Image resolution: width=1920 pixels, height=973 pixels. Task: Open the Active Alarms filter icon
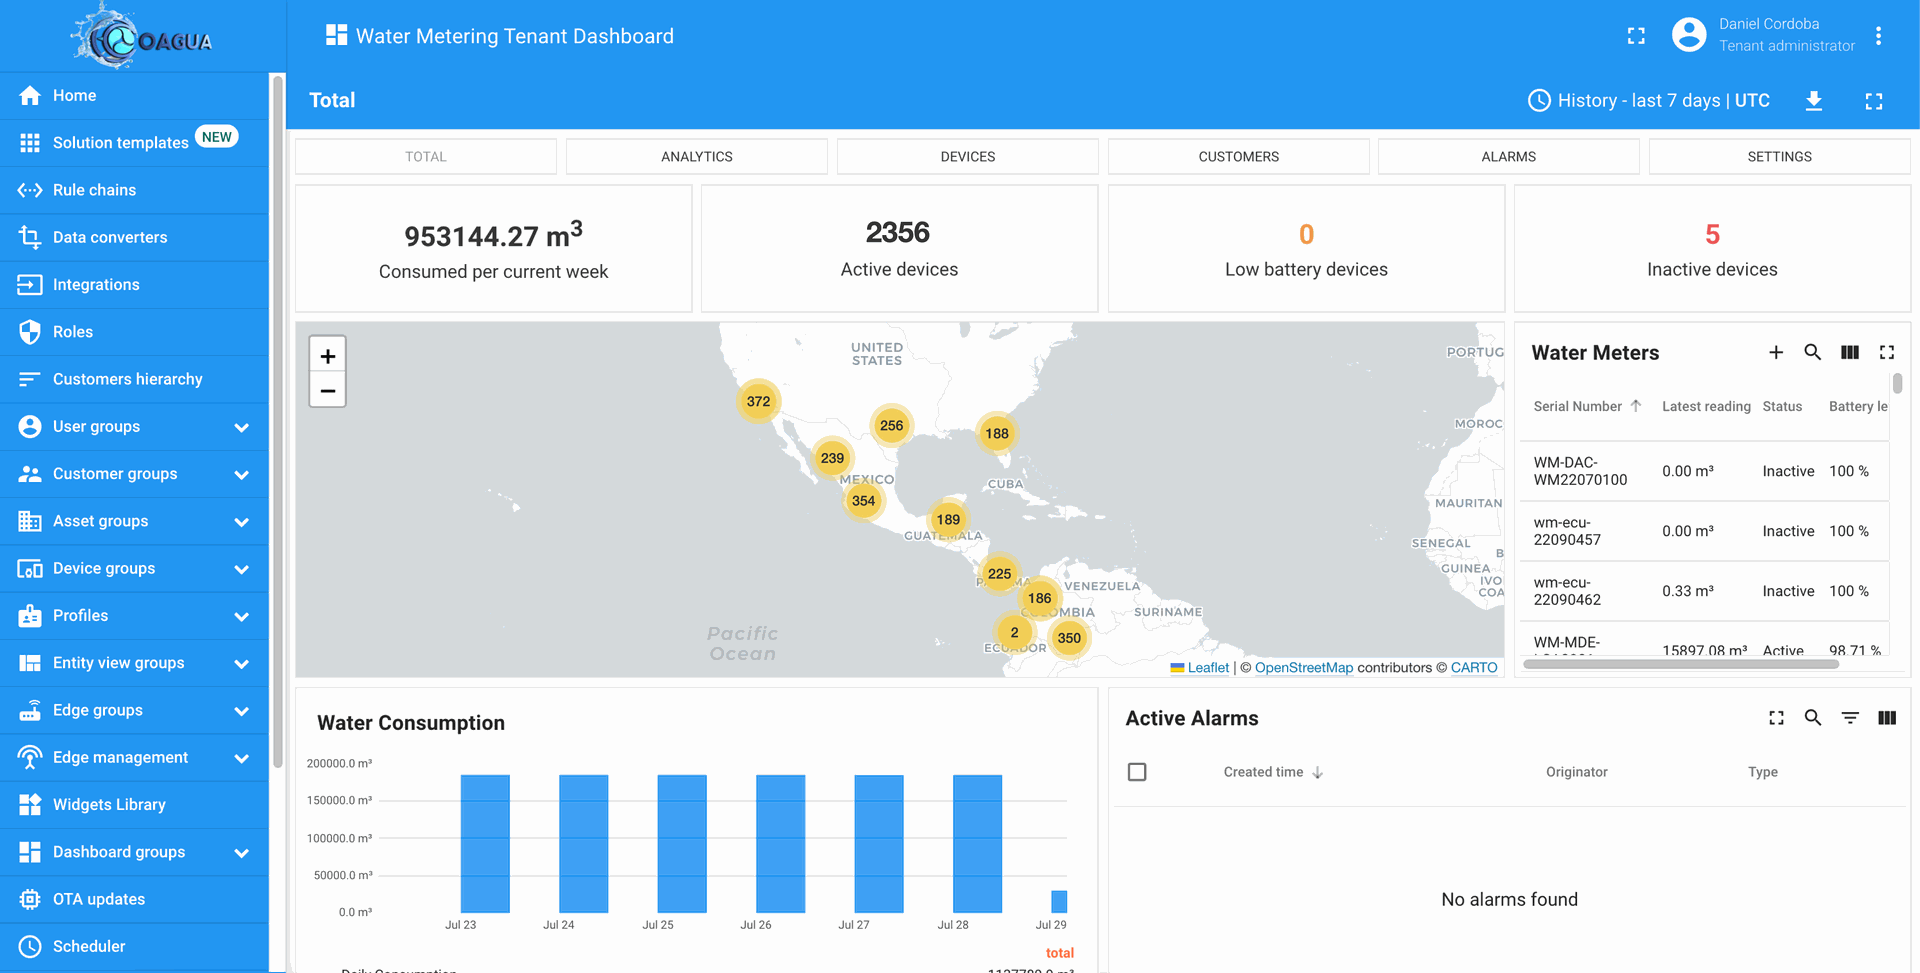(x=1850, y=718)
